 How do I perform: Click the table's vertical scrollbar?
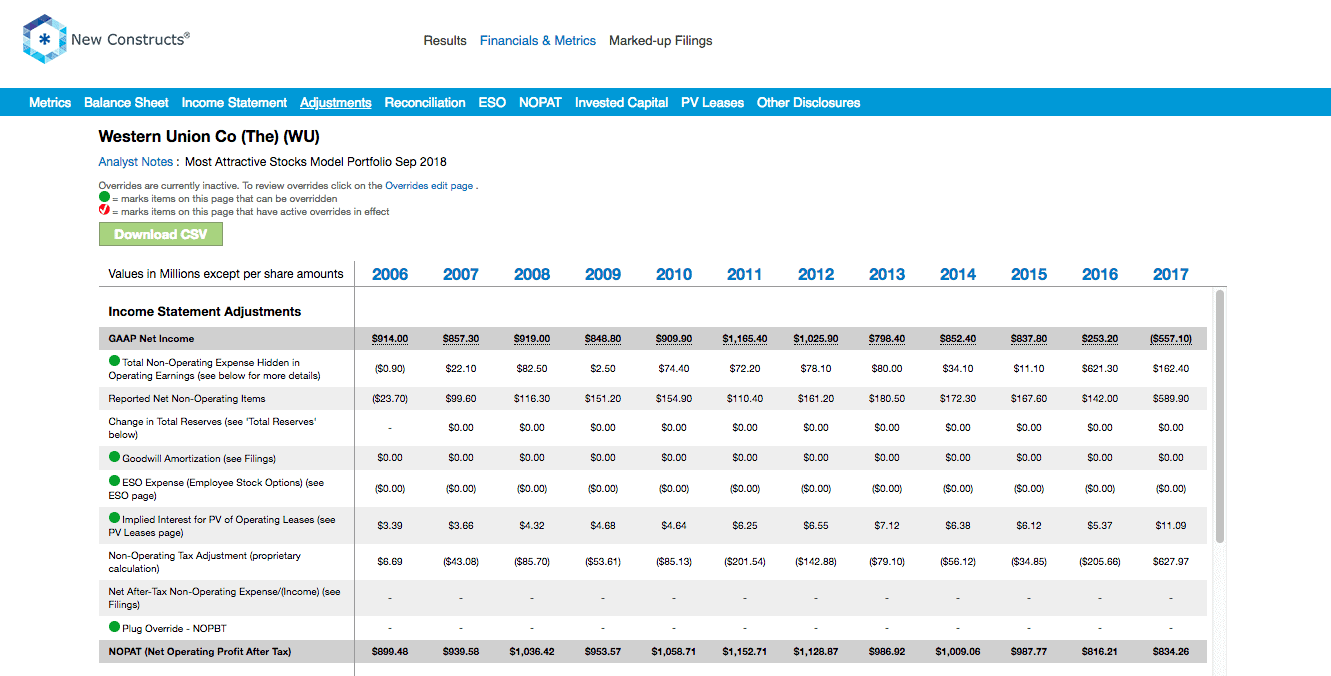pyautogui.click(x=1219, y=417)
